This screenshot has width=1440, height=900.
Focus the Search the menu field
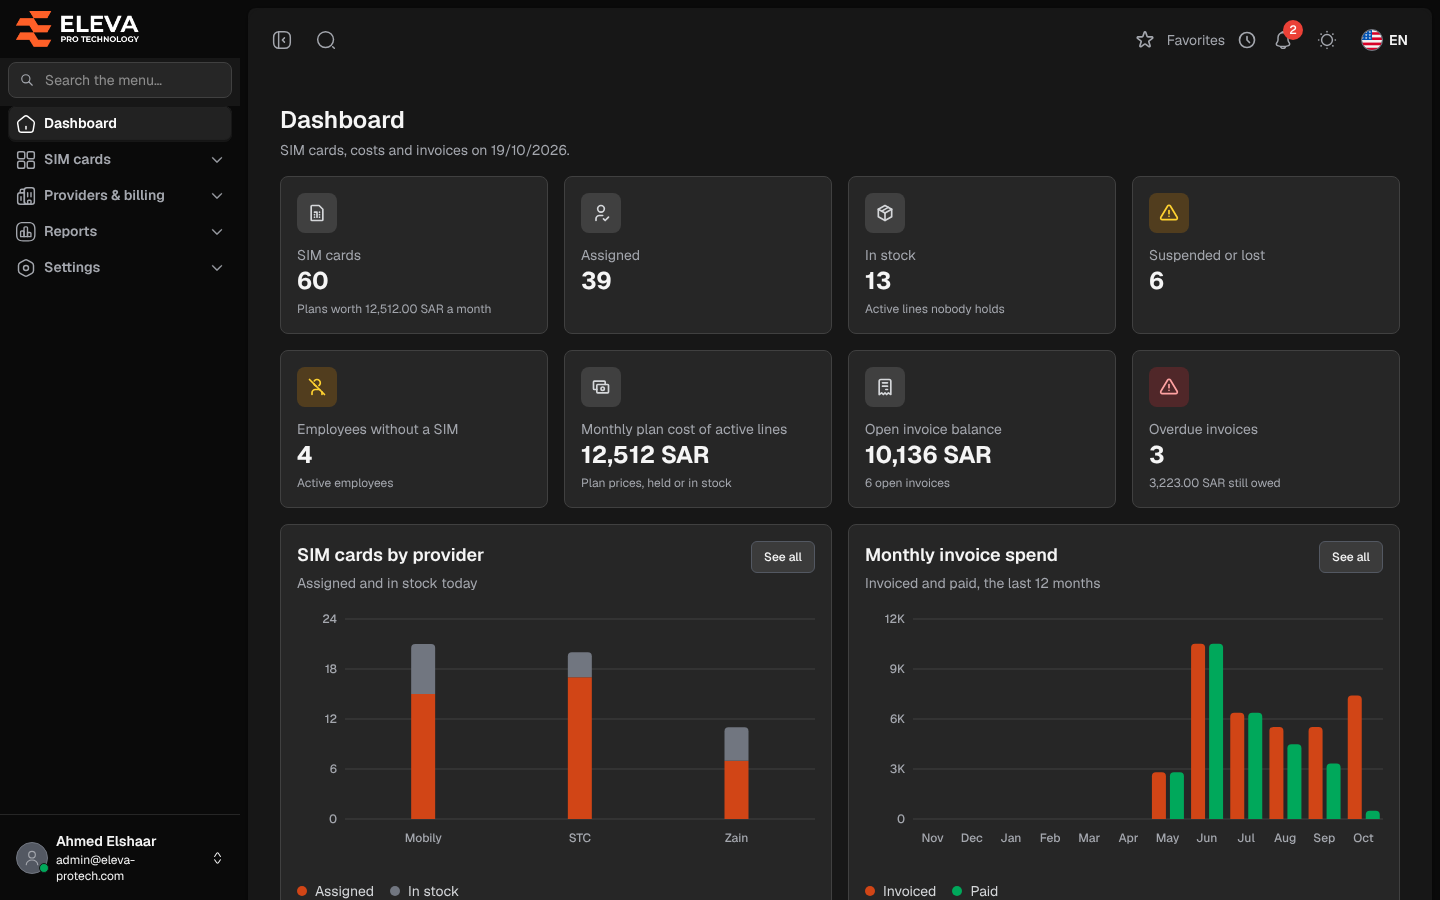[120, 80]
